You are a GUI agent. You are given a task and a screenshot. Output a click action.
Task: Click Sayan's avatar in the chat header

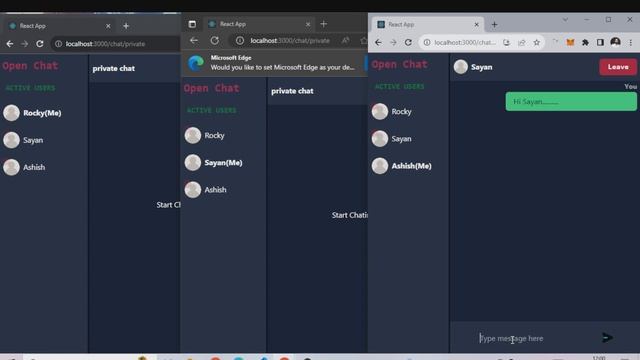click(461, 67)
